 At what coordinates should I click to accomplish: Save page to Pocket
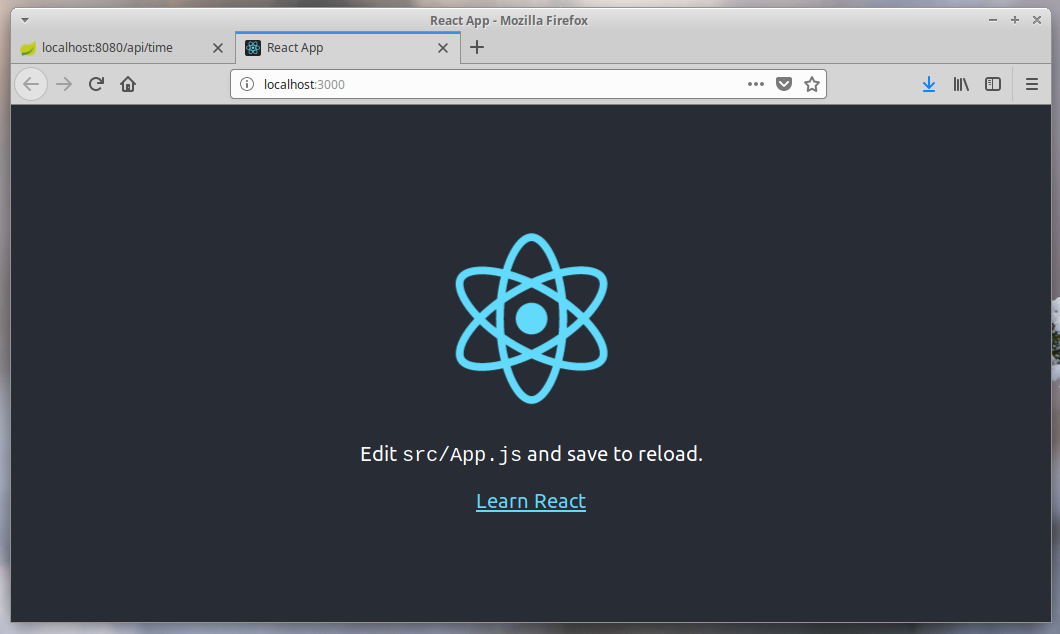click(784, 84)
